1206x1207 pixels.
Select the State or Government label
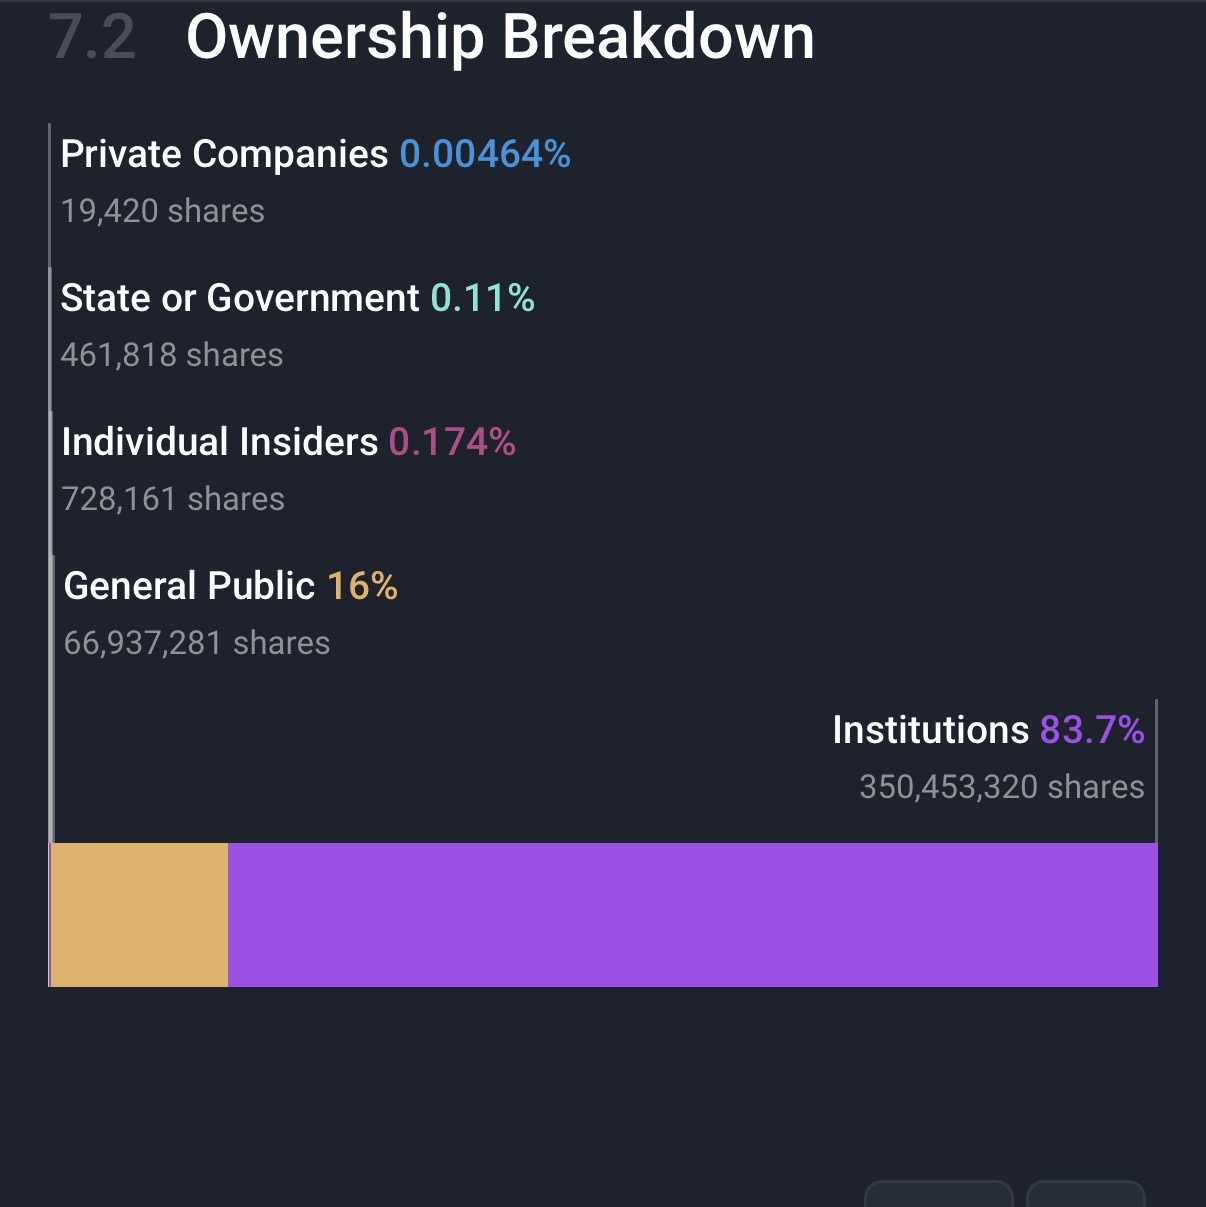[x=240, y=298]
